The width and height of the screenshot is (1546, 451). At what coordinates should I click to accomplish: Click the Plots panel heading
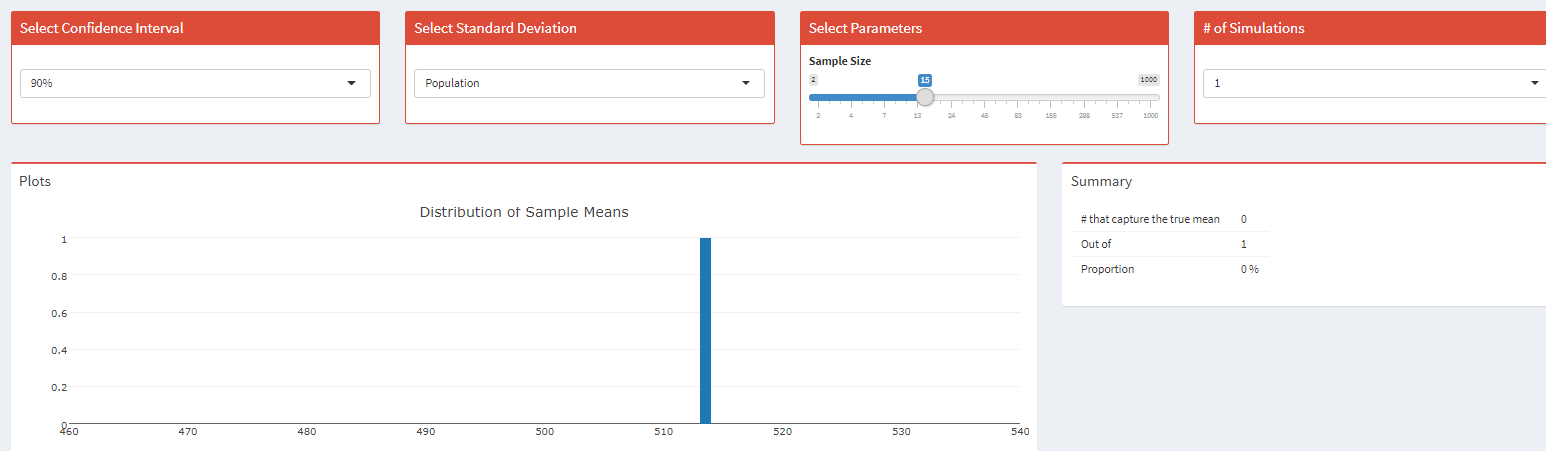[x=35, y=181]
